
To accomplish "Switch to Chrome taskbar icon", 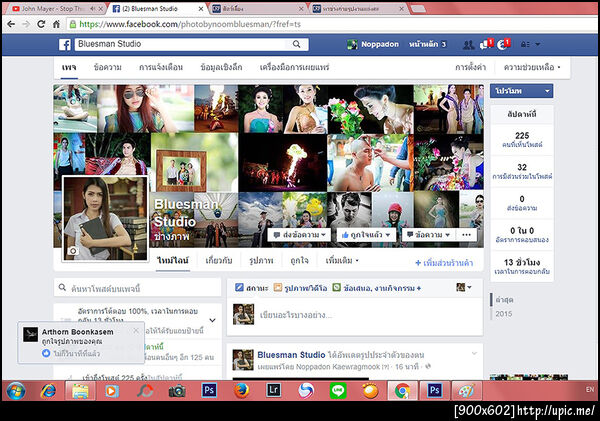I will coord(402,391).
